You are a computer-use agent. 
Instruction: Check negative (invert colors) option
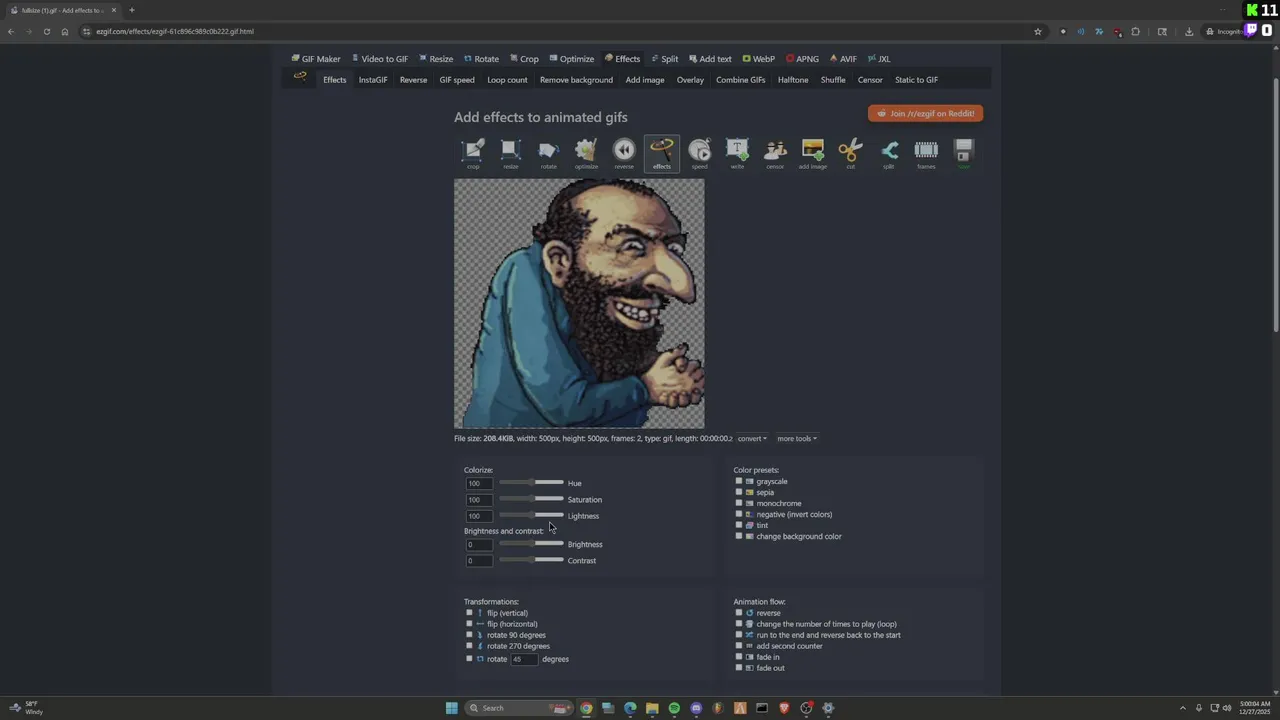[x=739, y=514]
